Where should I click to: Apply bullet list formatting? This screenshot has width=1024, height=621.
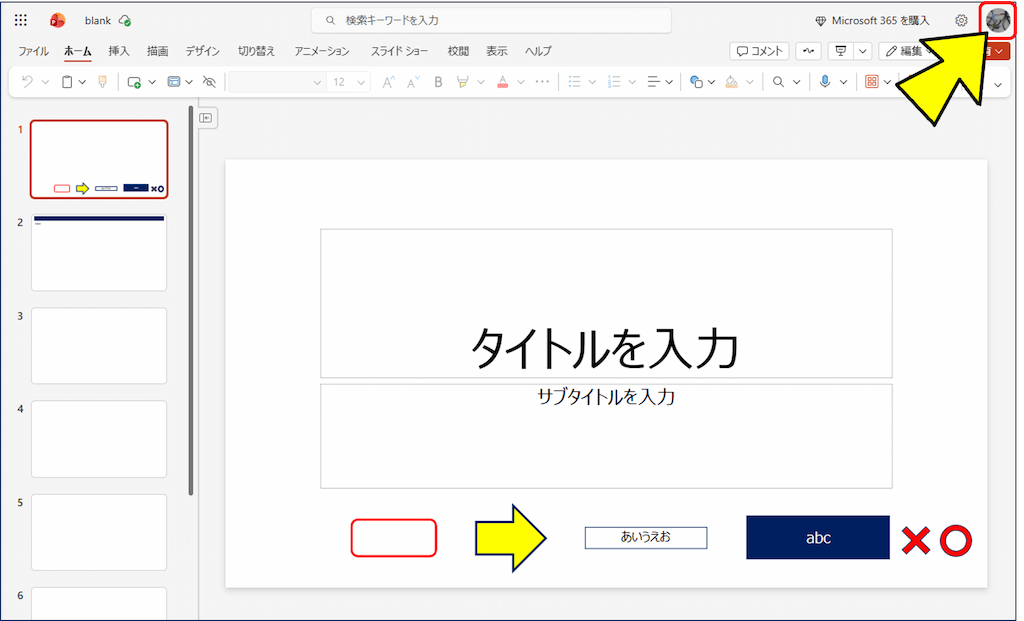click(x=577, y=82)
